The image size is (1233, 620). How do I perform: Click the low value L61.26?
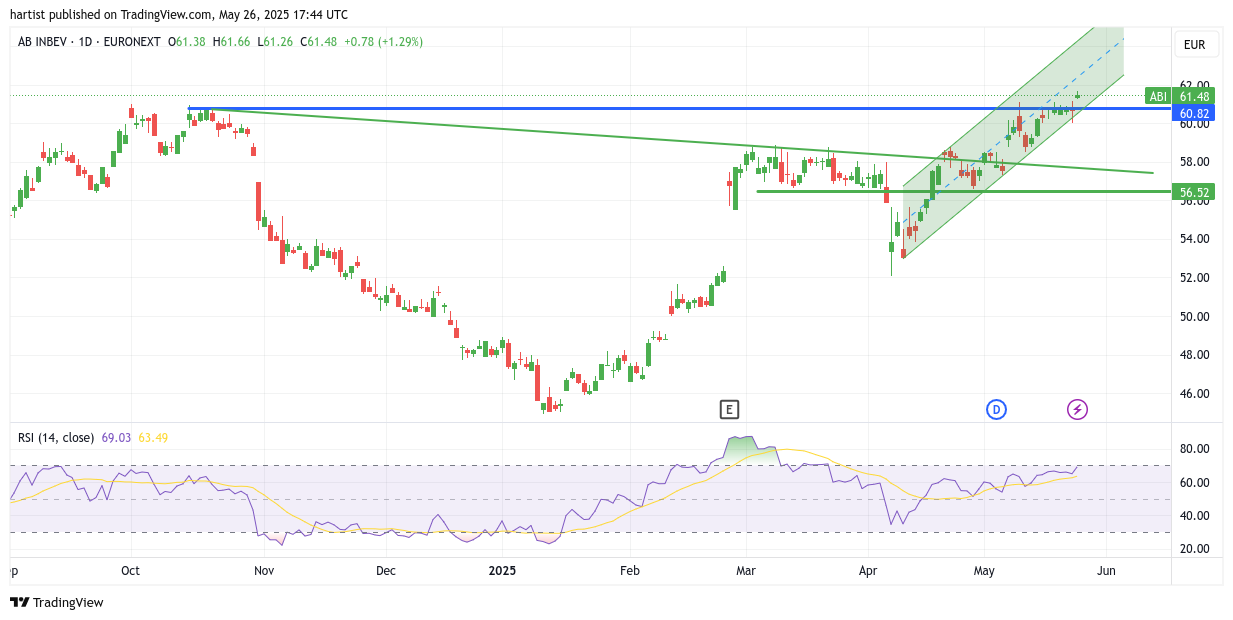[276, 42]
